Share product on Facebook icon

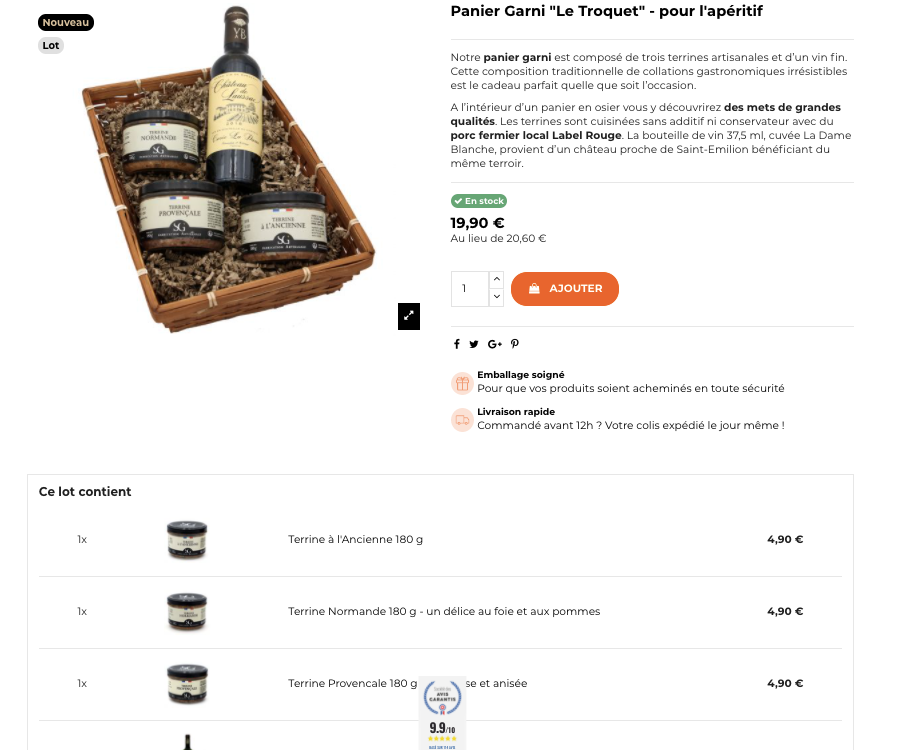pyautogui.click(x=457, y=344)
